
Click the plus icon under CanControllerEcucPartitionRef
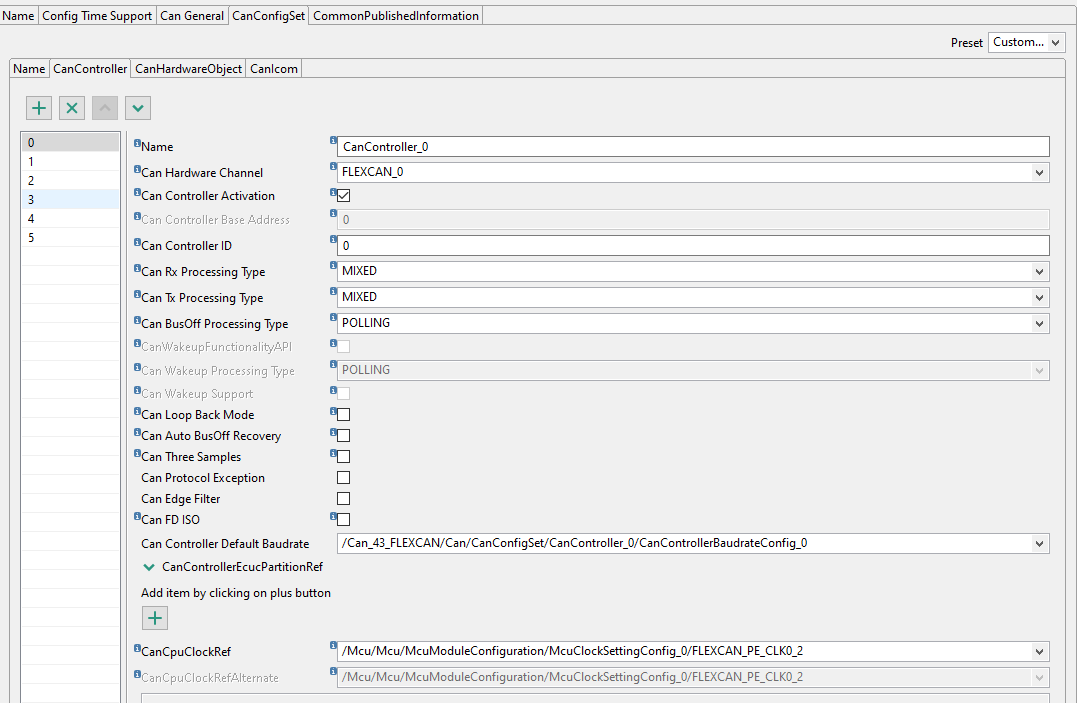click(155, 618)
